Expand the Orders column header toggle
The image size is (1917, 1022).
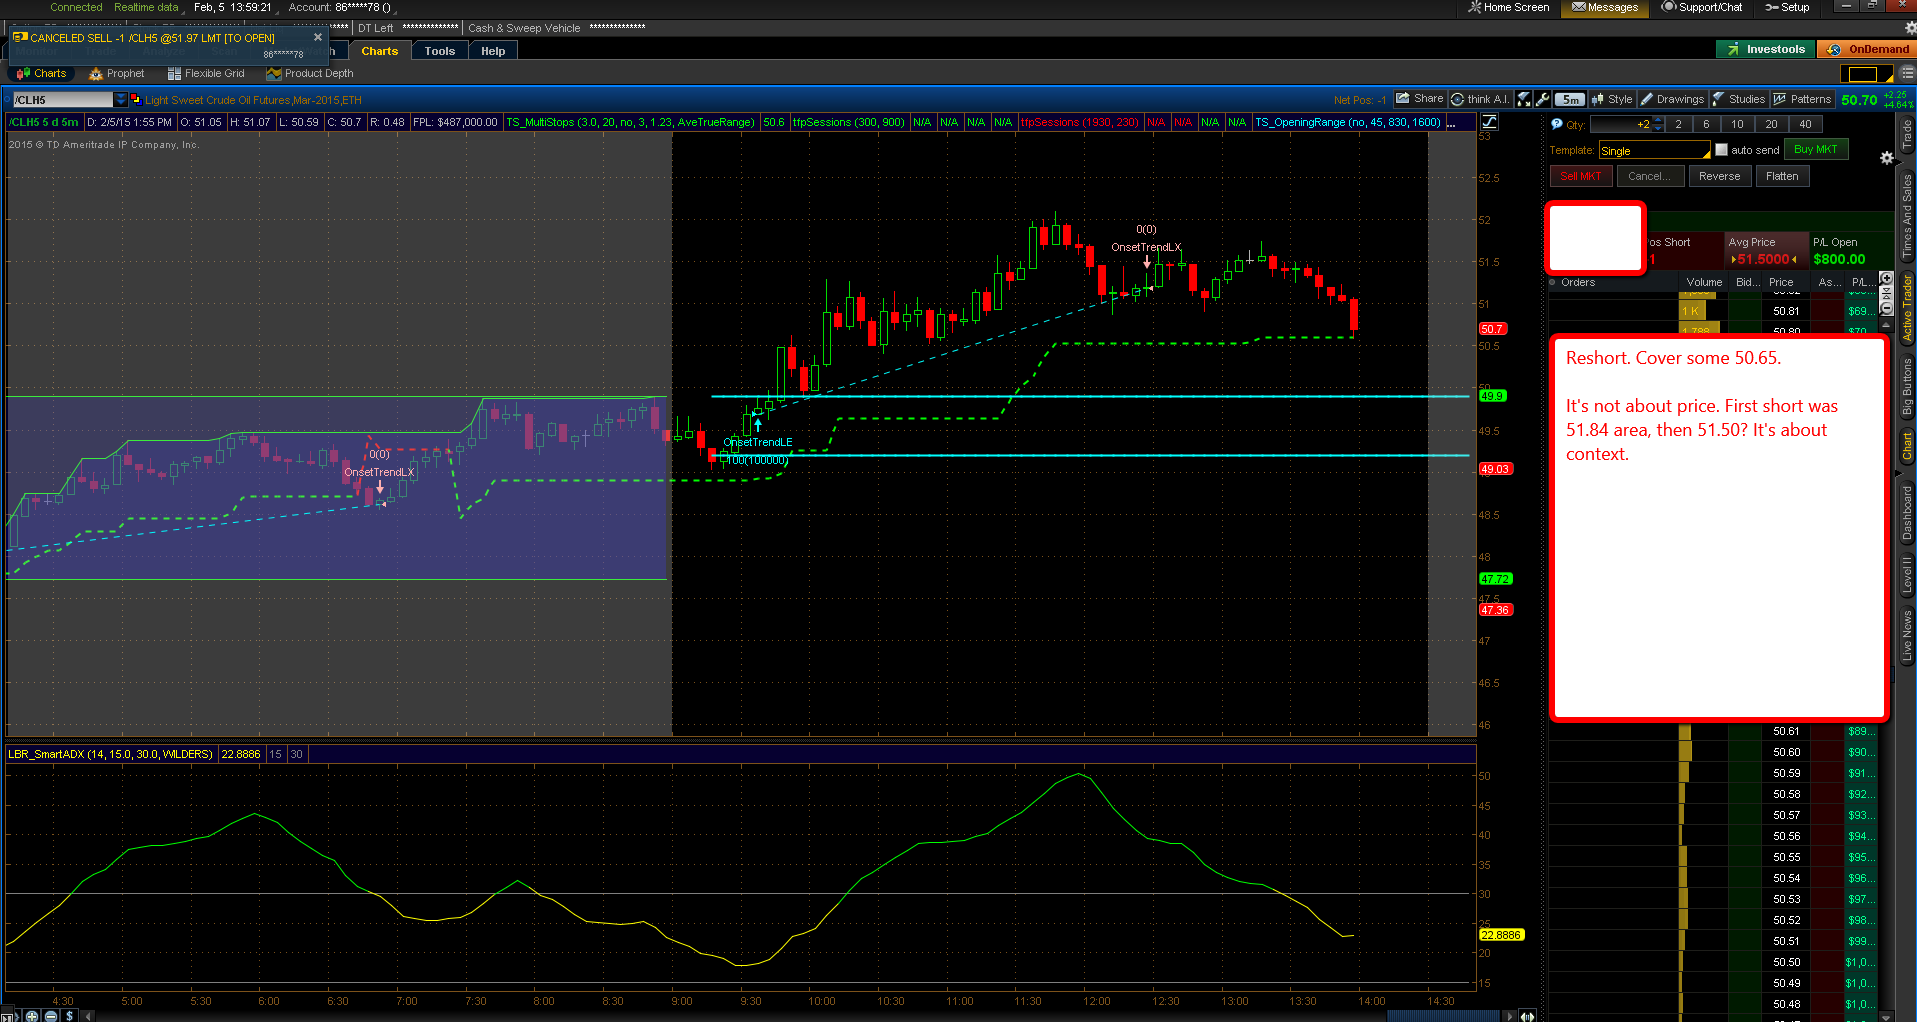pyautogui.click(x=1553, y=282)
